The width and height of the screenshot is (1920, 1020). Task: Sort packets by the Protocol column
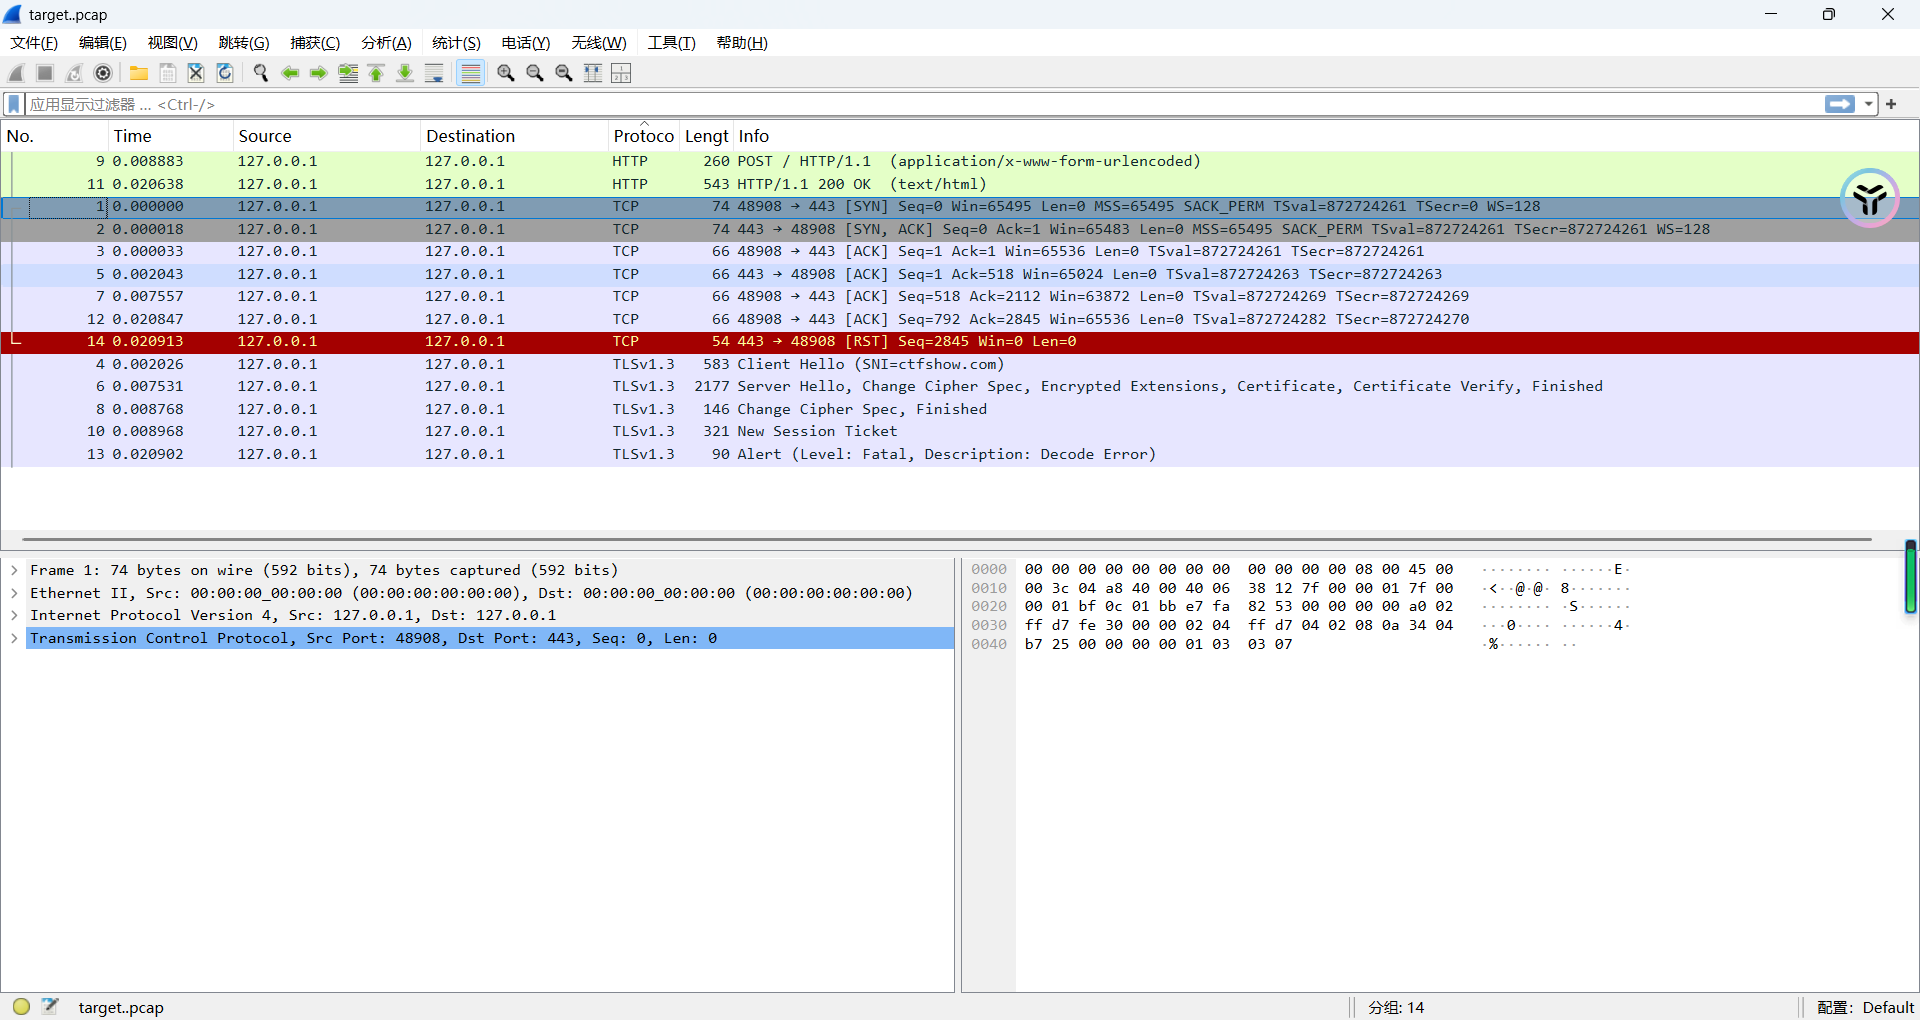click(644, 136)
